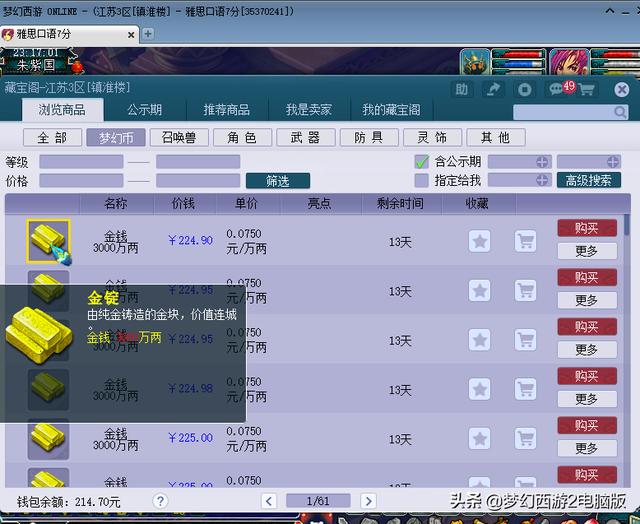The image size is (640, 524).
Task: Click the share arrow icon in header
Action: click(493, 89)
